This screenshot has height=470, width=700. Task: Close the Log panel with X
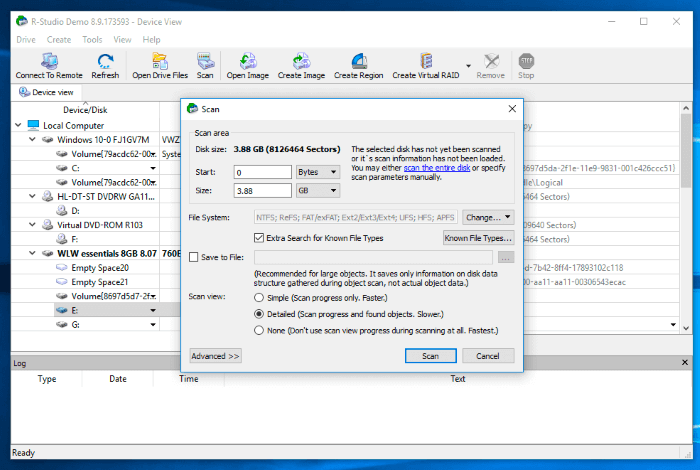(685, 362)
